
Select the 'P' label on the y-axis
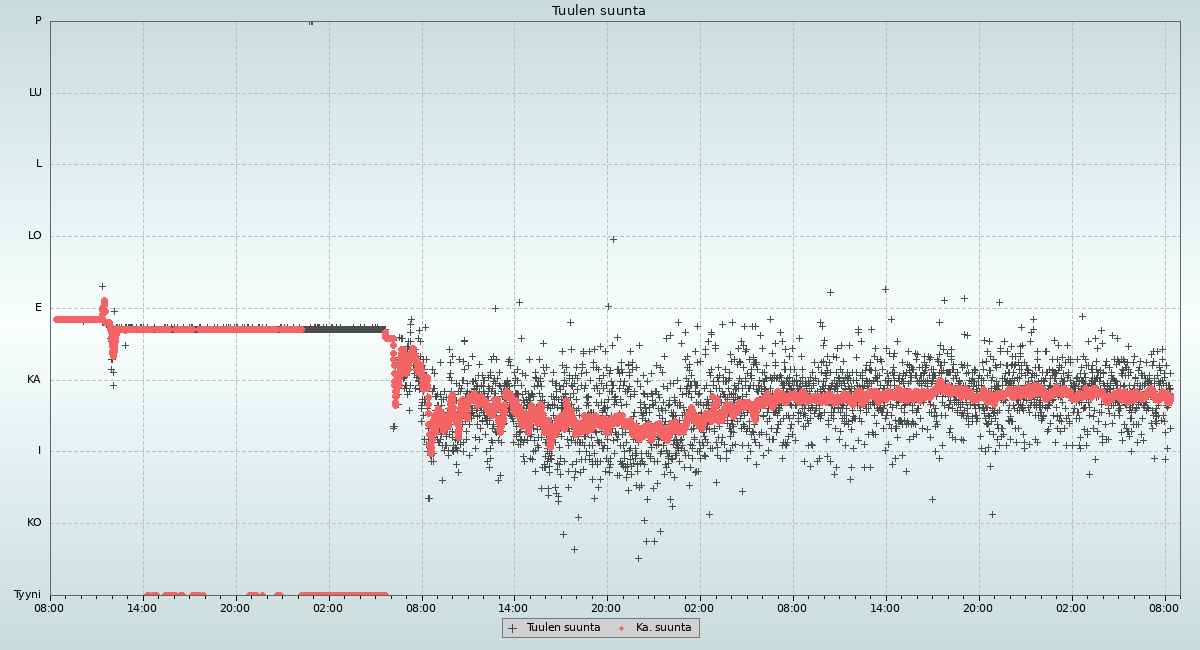click(38, 21)
